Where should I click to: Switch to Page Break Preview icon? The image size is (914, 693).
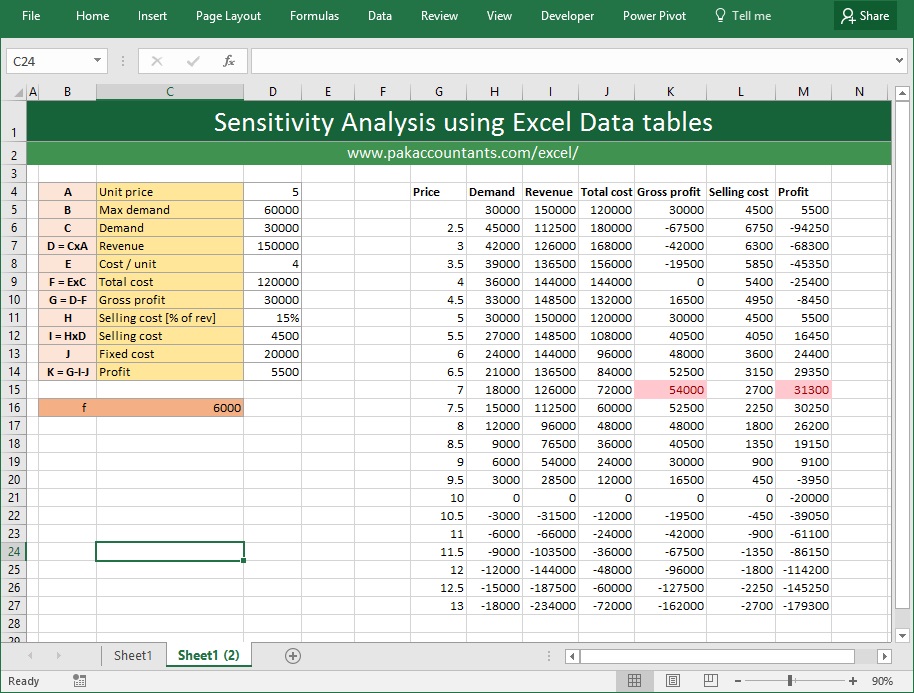711,680
